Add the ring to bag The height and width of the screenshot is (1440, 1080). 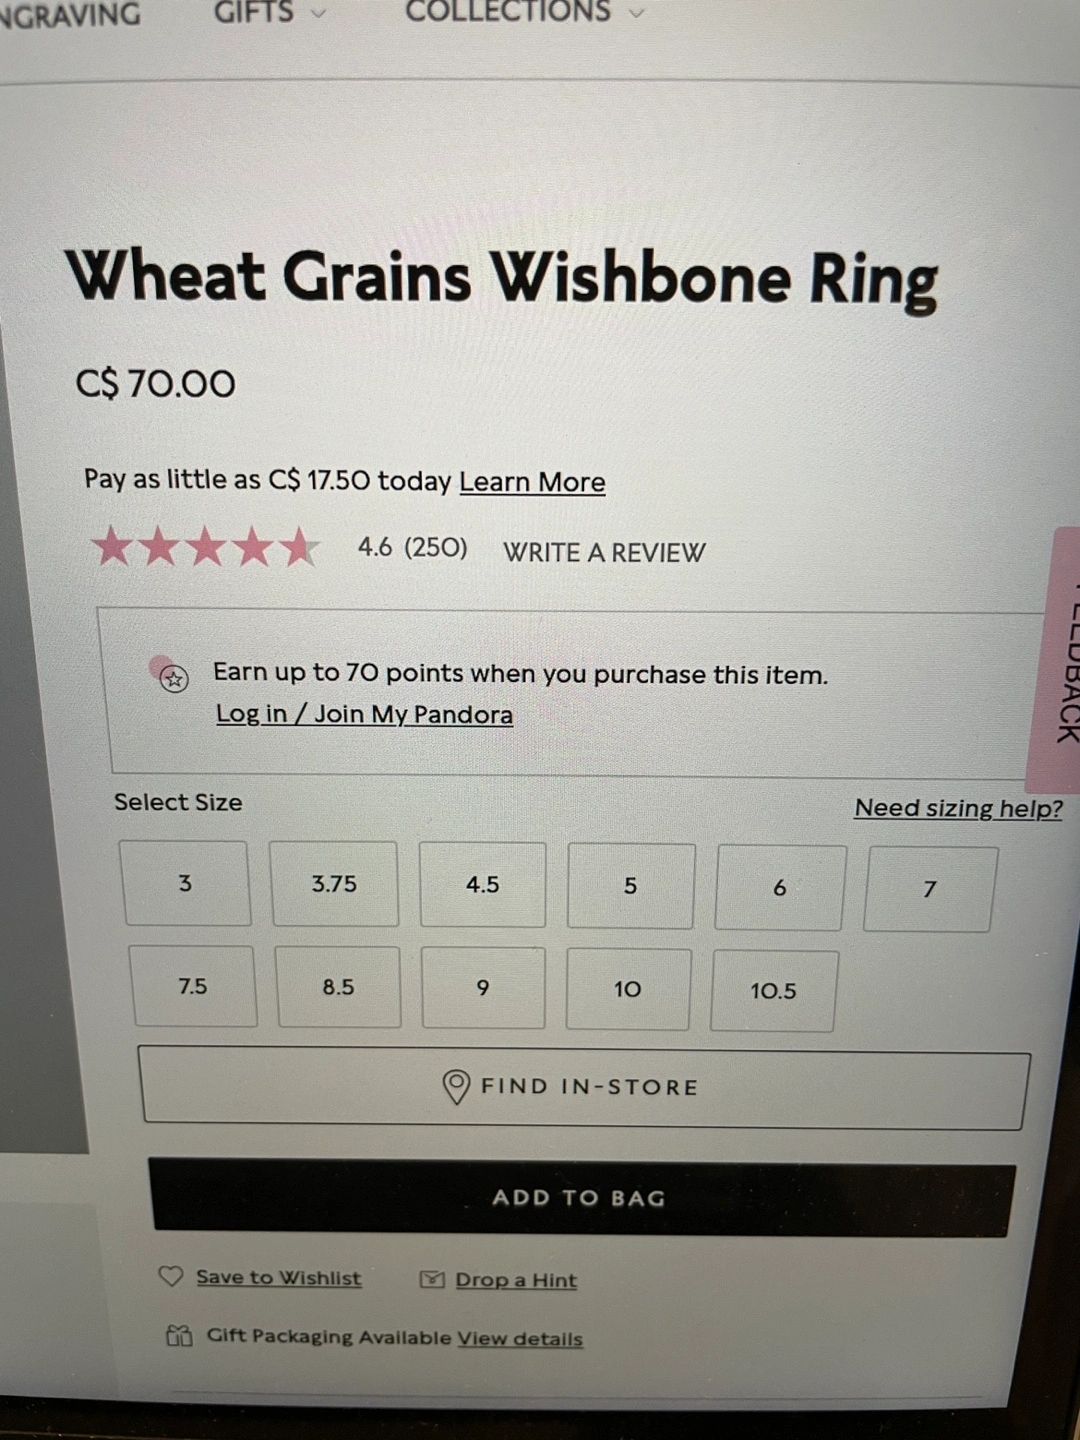click(x=580, y=1197)
